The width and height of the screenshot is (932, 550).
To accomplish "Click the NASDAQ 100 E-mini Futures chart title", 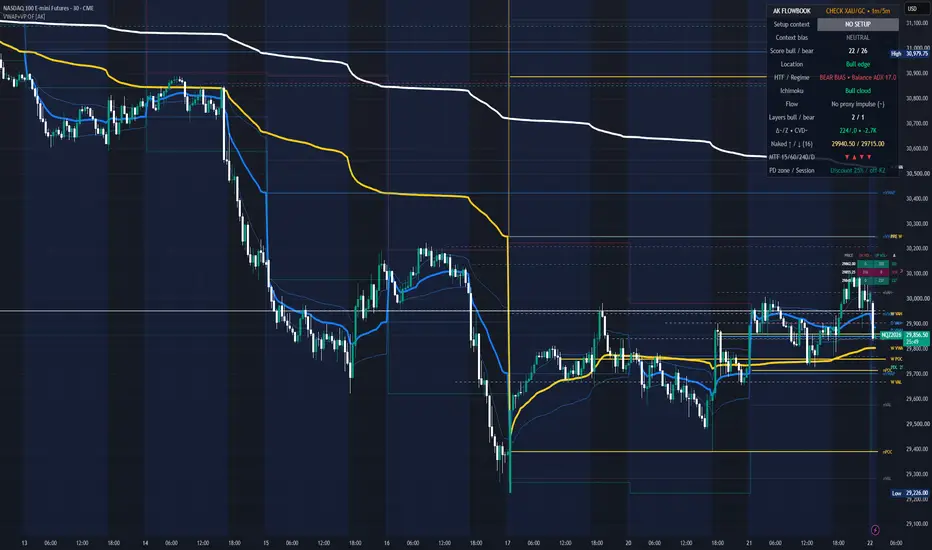I will (x=49, y=8).
